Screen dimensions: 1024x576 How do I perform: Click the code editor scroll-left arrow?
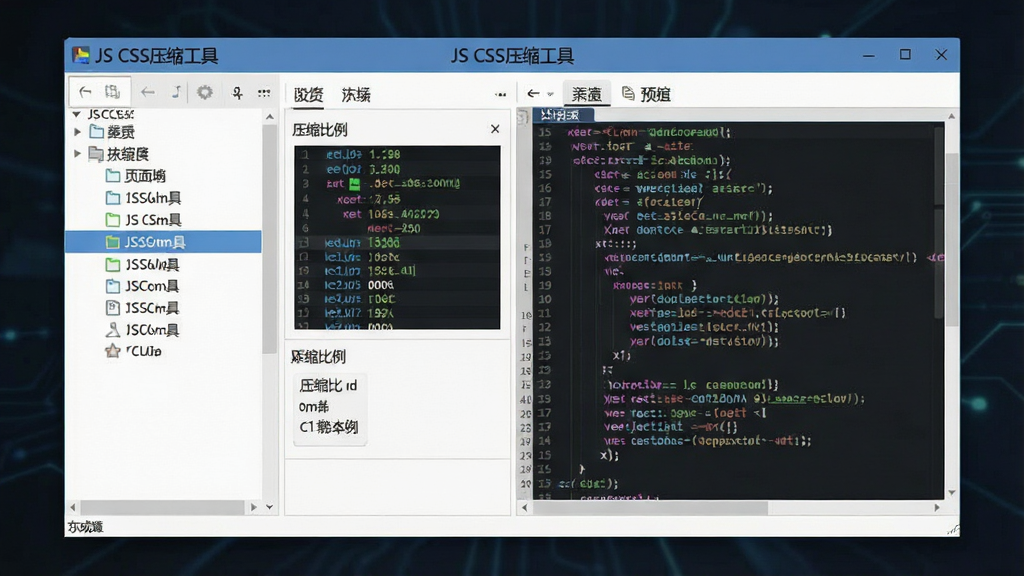524,507
